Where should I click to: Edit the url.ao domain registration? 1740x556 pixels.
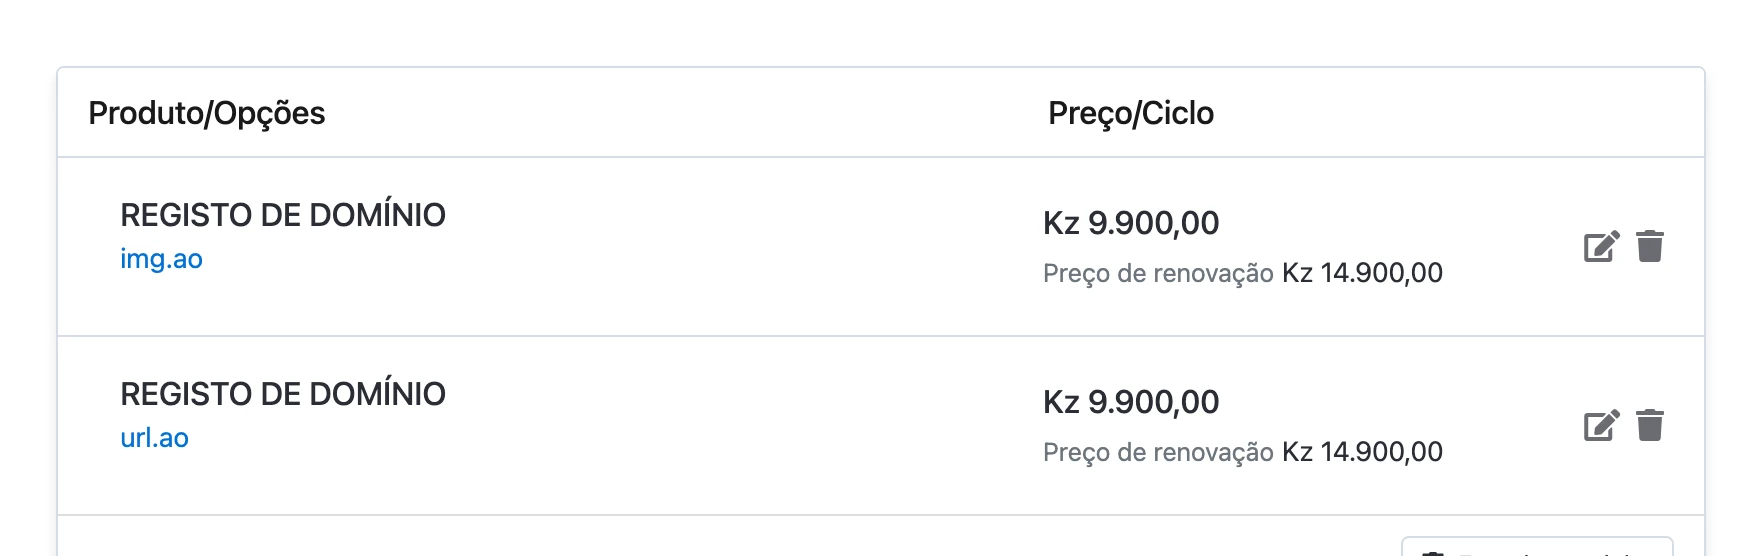pos(1601,425)
